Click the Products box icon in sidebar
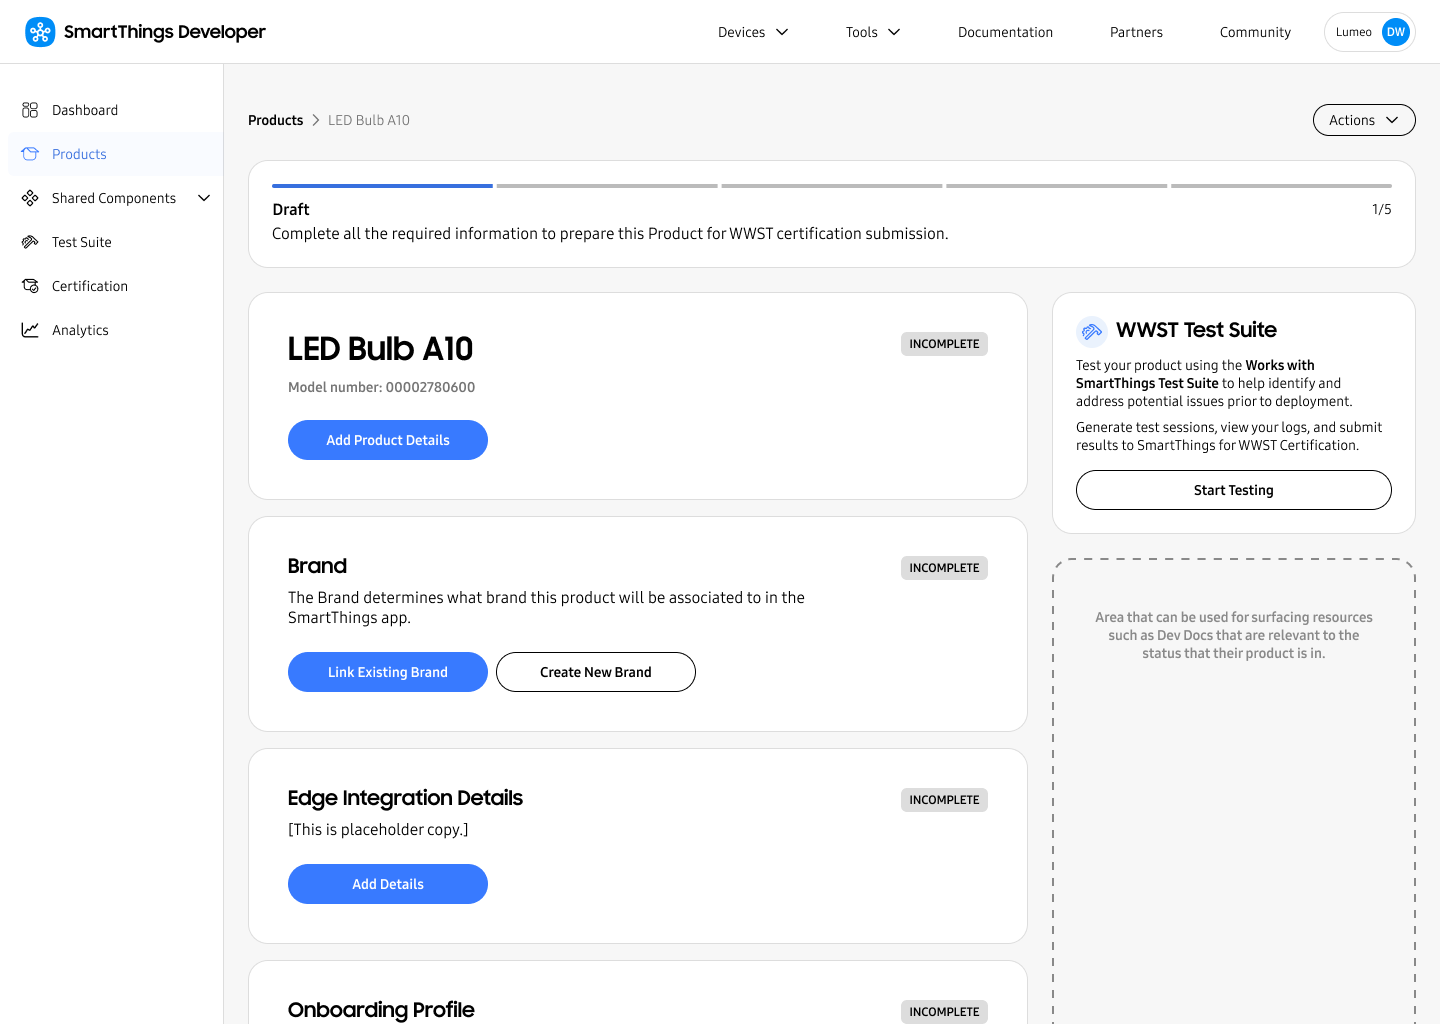 pyautogui.click(x=30, y=154)
